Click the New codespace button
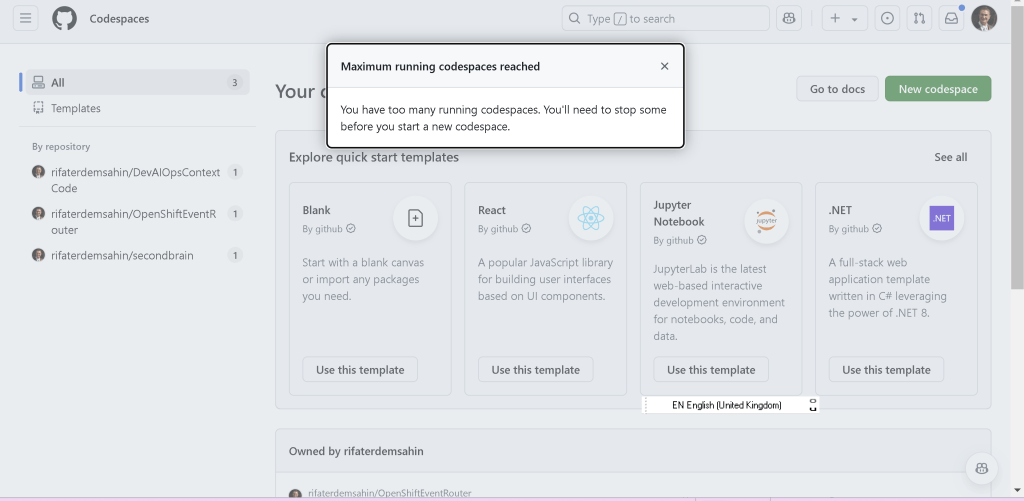1024x501 pixels. point(938,89)
